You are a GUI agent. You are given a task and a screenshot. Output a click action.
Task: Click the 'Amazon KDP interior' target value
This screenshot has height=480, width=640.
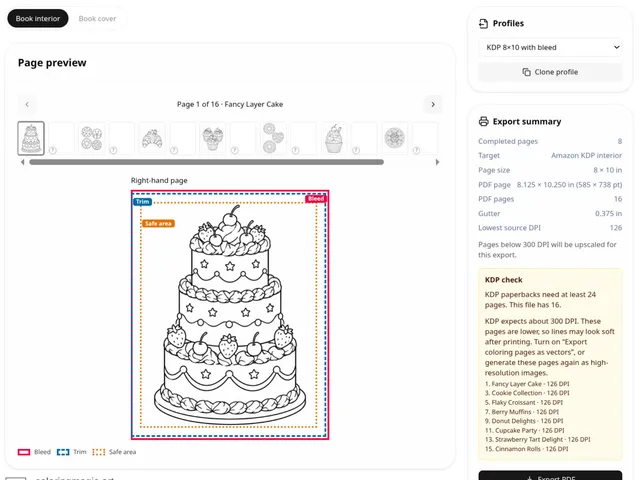click(587, 156)
